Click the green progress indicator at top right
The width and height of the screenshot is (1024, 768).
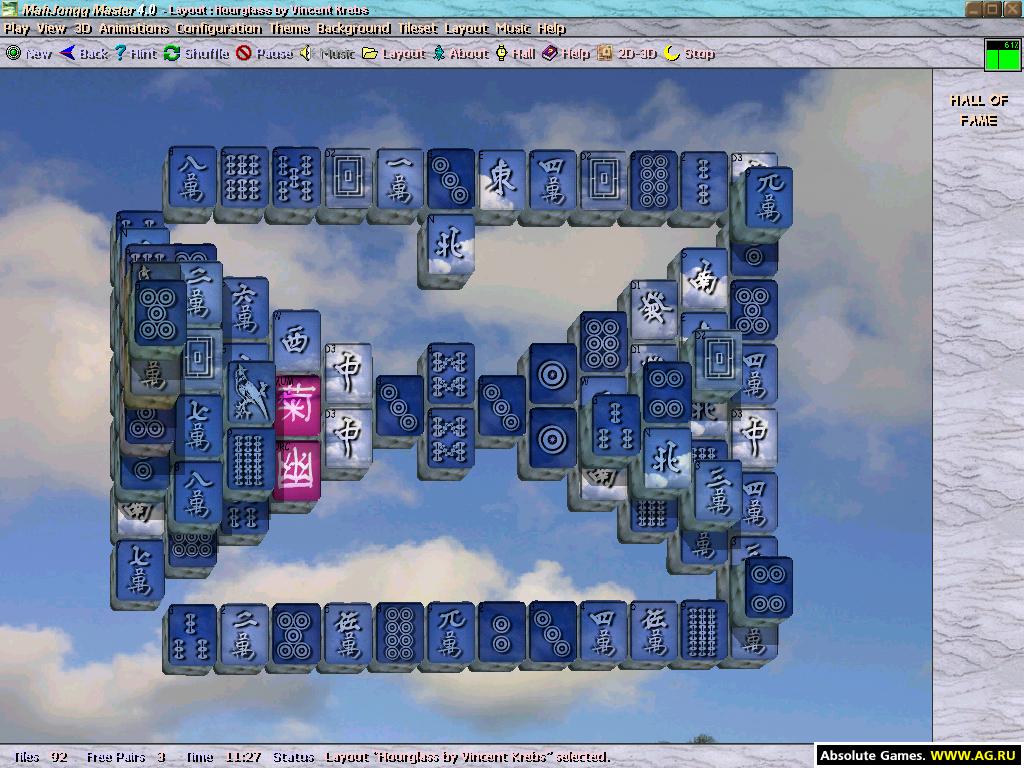click(x=1002, y=55)
